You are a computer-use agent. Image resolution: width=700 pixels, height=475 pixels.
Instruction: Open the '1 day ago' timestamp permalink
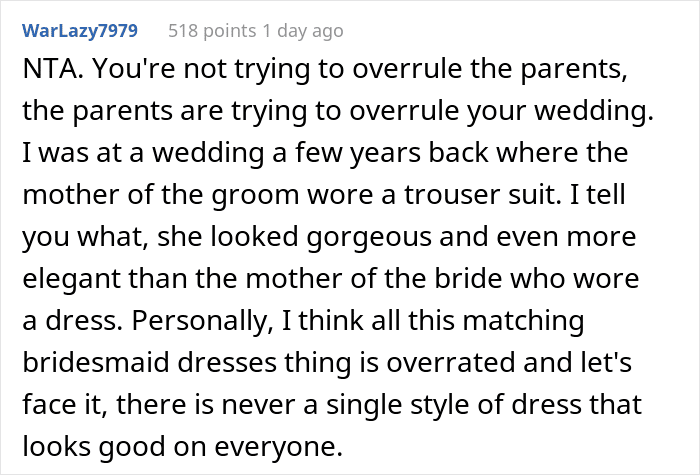click(x=303, y=31)
